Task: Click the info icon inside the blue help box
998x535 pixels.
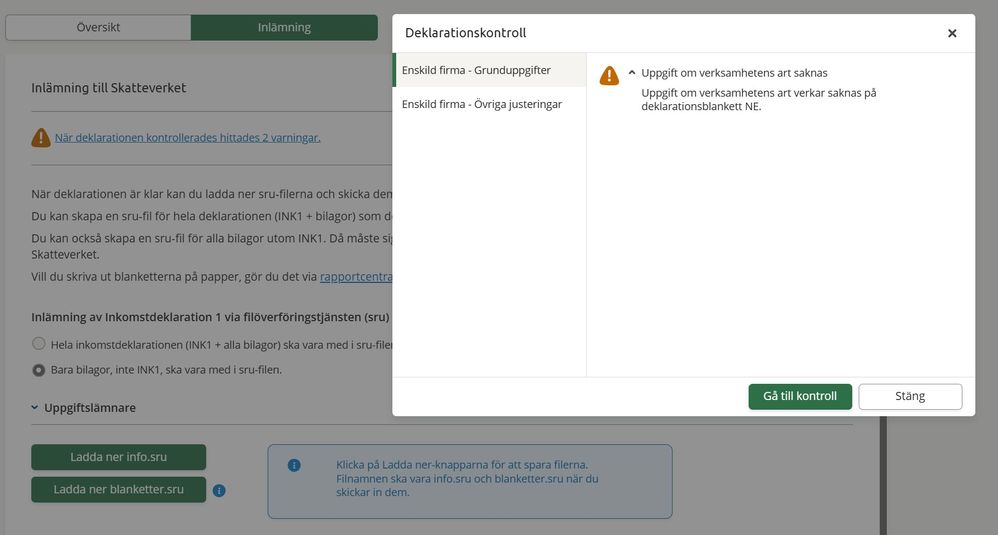Action: (x=294, y=465)
